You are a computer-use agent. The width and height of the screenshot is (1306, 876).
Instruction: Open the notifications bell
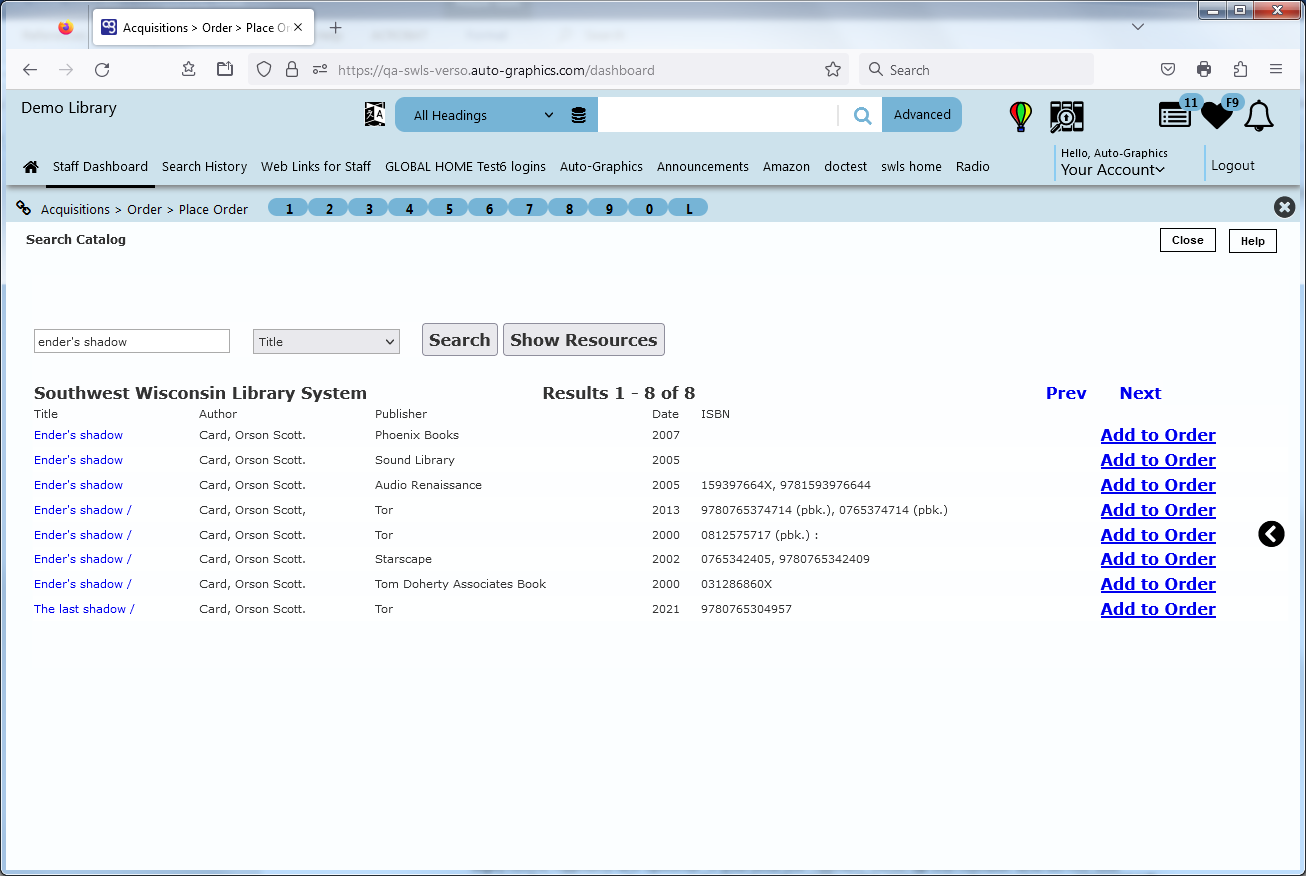(1259, 116)
